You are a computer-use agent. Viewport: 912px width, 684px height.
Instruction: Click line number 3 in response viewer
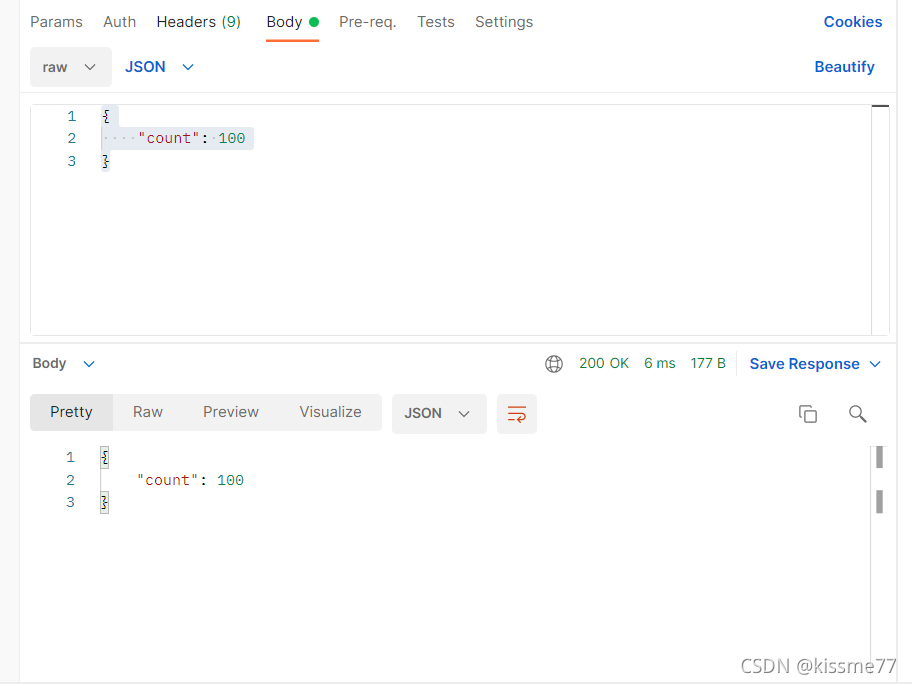coord(70,502)
